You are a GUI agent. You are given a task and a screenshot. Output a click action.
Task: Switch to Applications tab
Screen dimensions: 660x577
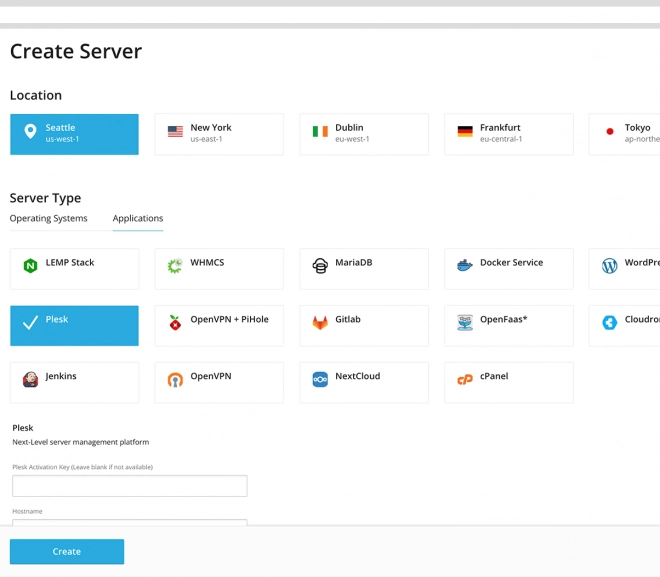click(x=138, y=218)
